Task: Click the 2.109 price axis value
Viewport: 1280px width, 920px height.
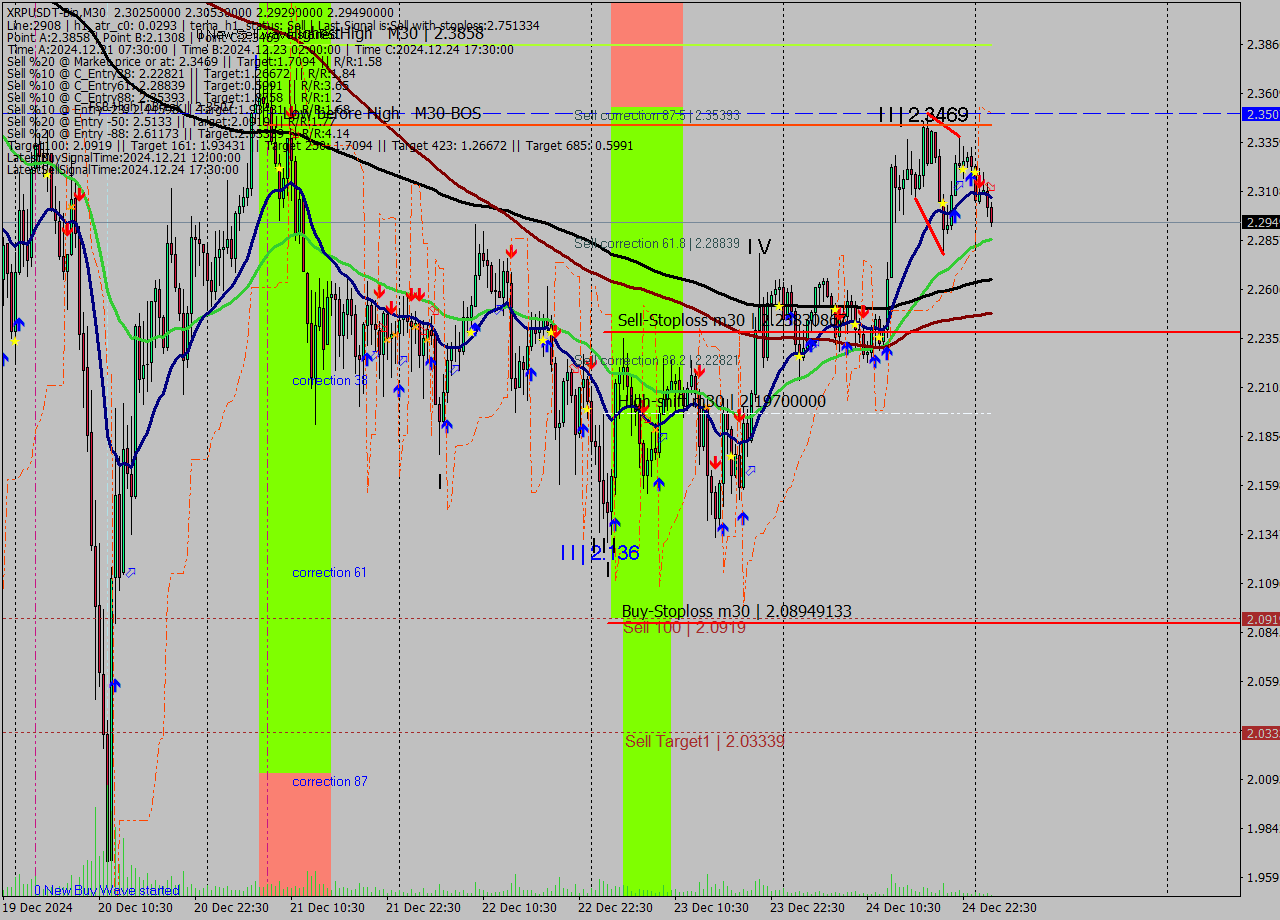Action: point(1263,584)
